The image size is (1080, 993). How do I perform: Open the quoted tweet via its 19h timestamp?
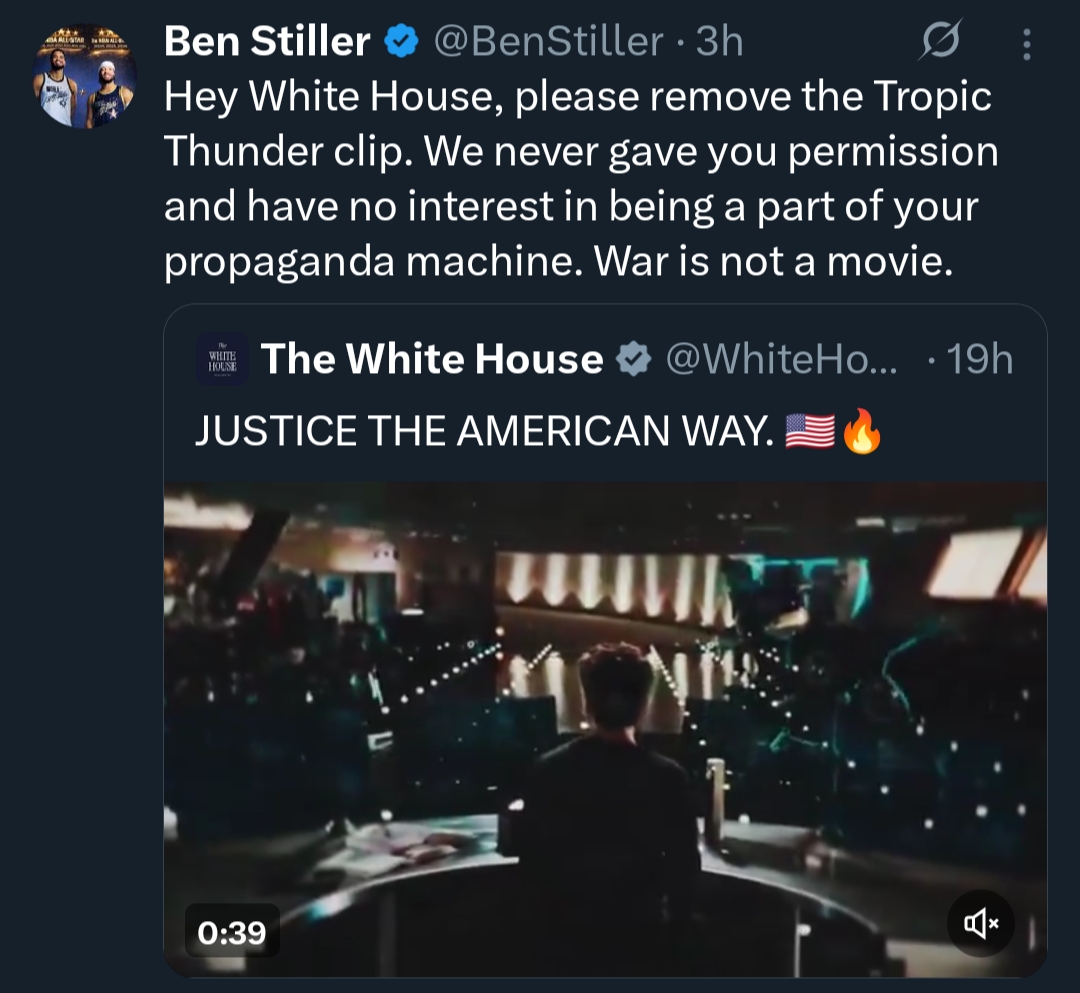[980, 360]
